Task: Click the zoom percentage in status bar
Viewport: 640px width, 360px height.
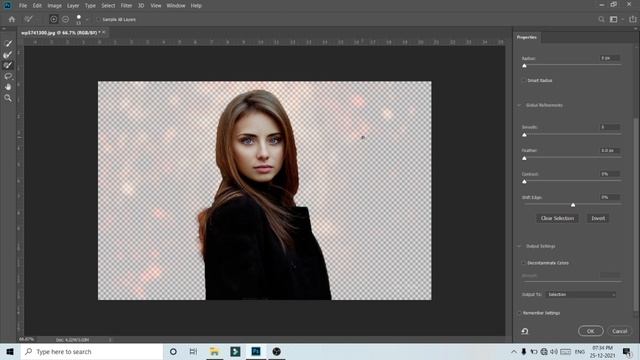Action: [x=27, y=339]
